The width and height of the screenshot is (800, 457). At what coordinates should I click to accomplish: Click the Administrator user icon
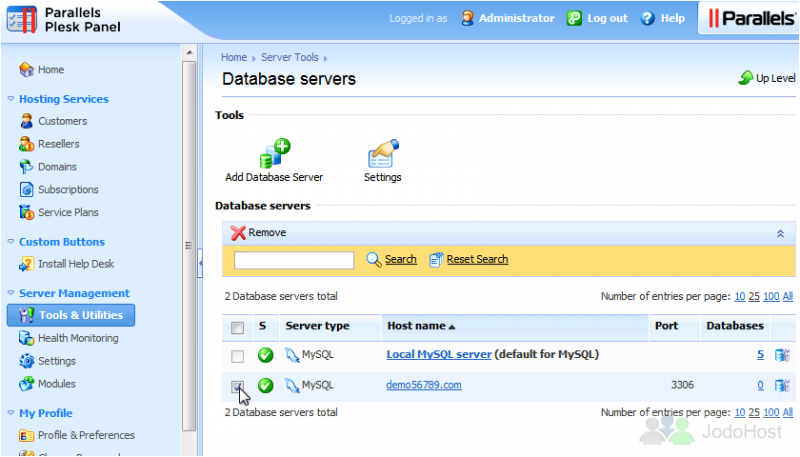[x=467, y=18]
